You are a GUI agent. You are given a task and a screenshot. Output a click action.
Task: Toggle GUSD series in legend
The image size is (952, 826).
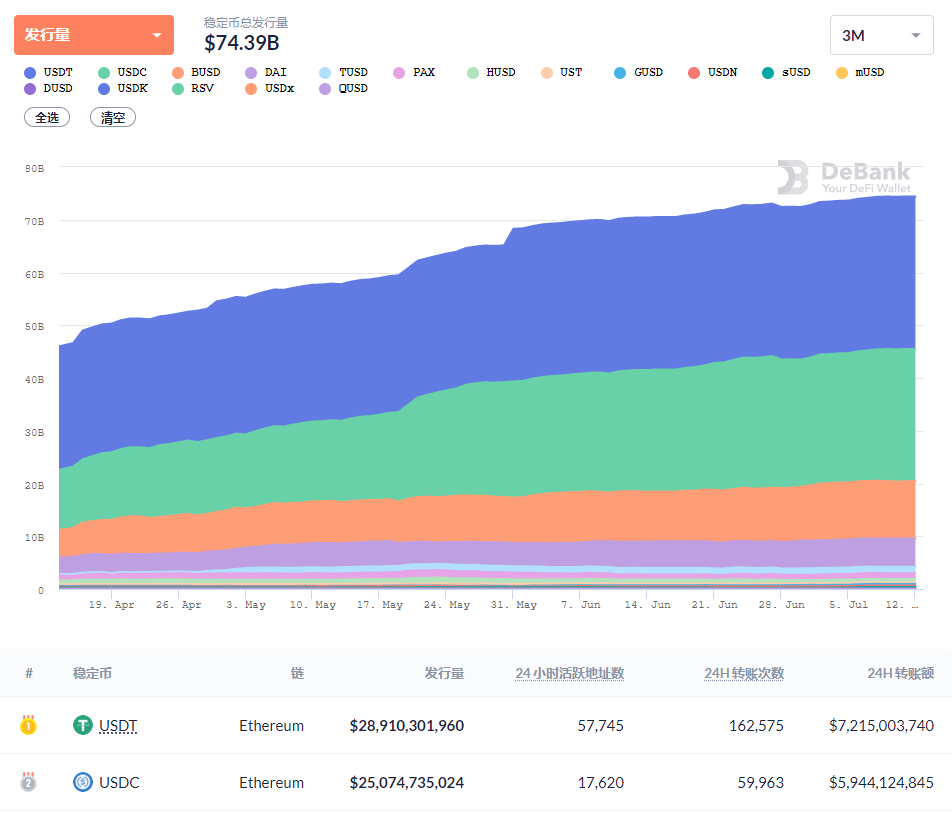(639, 72)
